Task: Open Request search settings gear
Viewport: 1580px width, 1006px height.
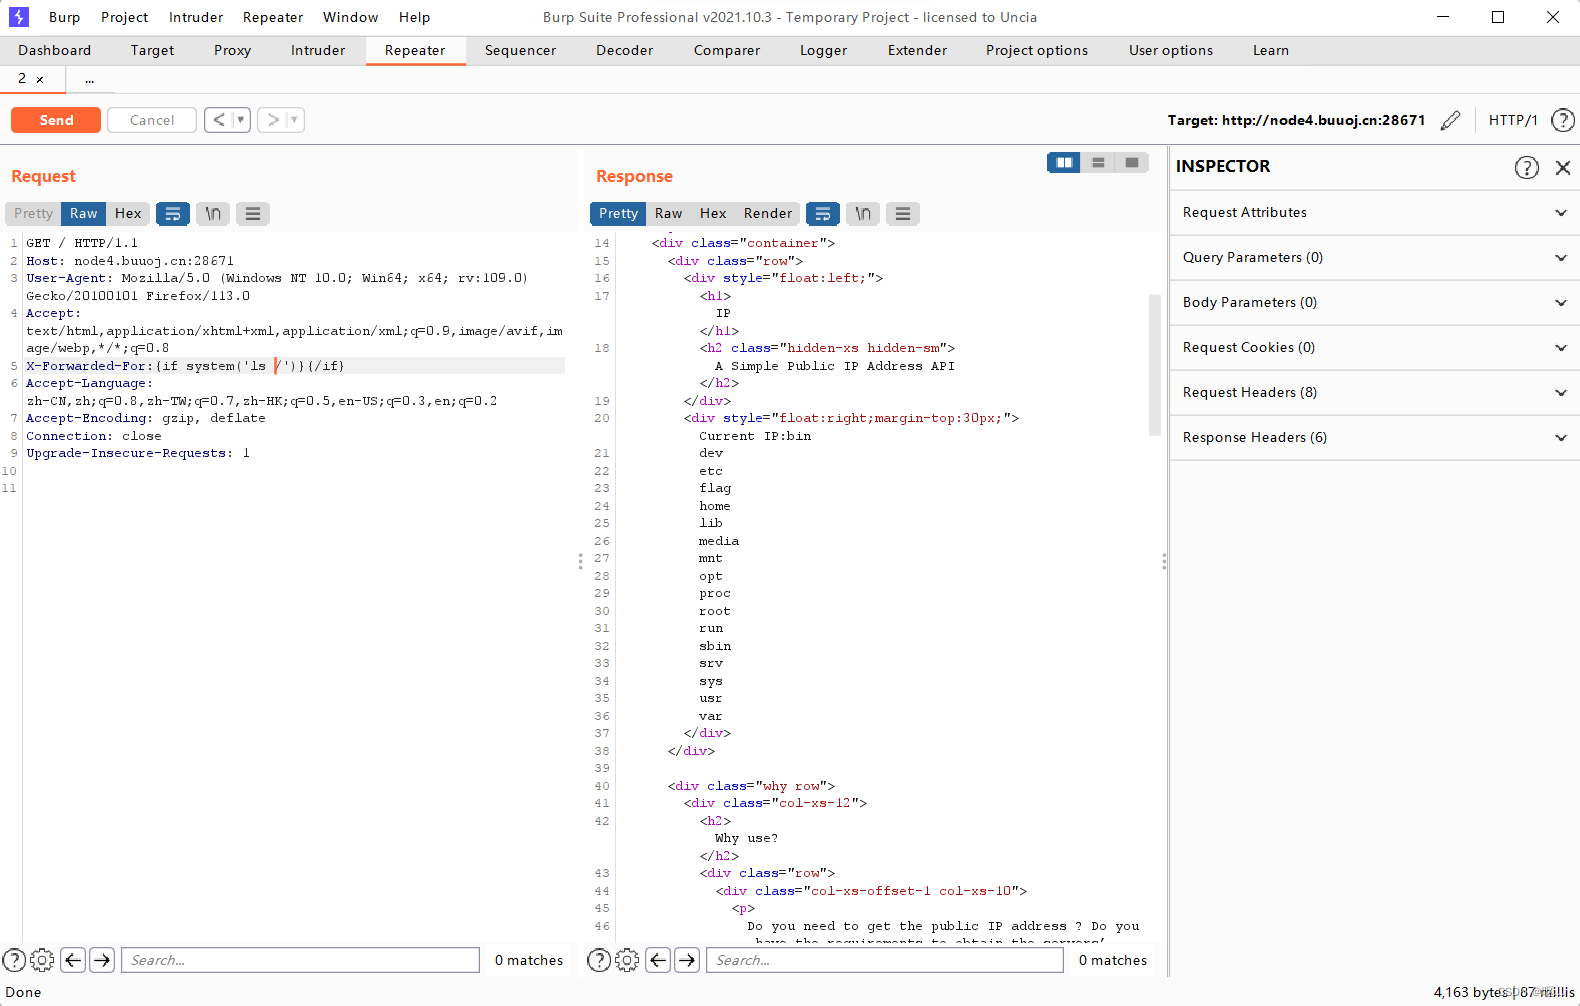Action: [42, 960]
